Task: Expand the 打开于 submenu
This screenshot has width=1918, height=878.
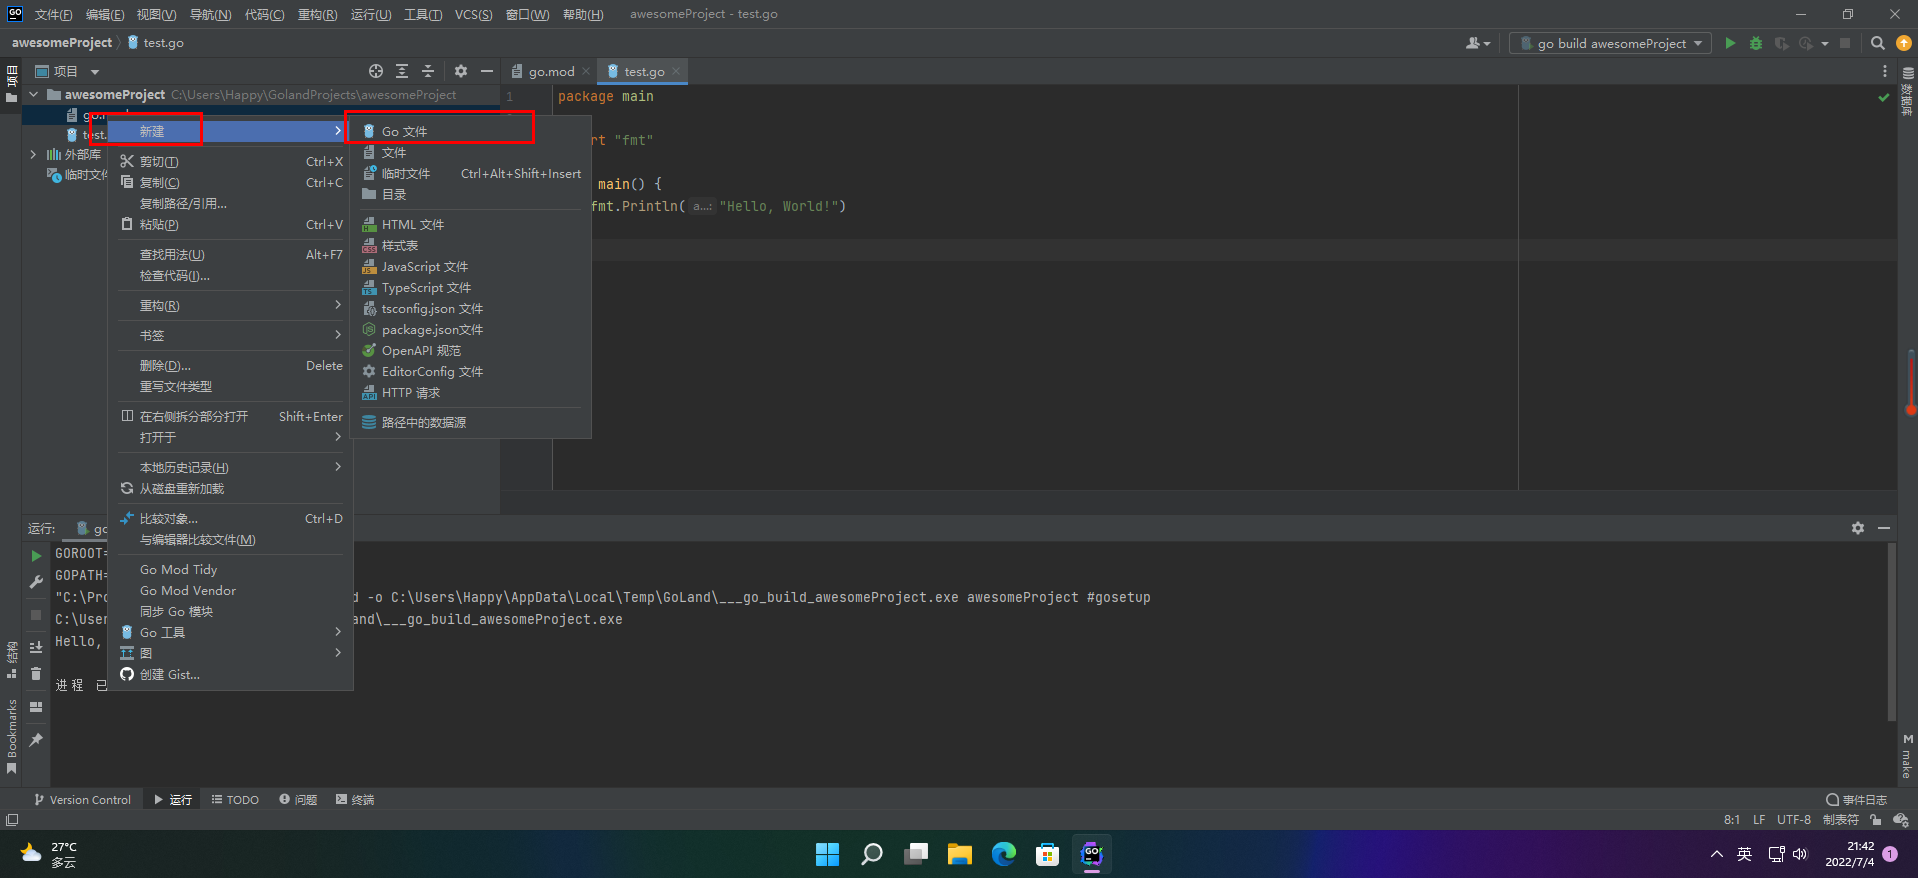Action: (231, 437)
